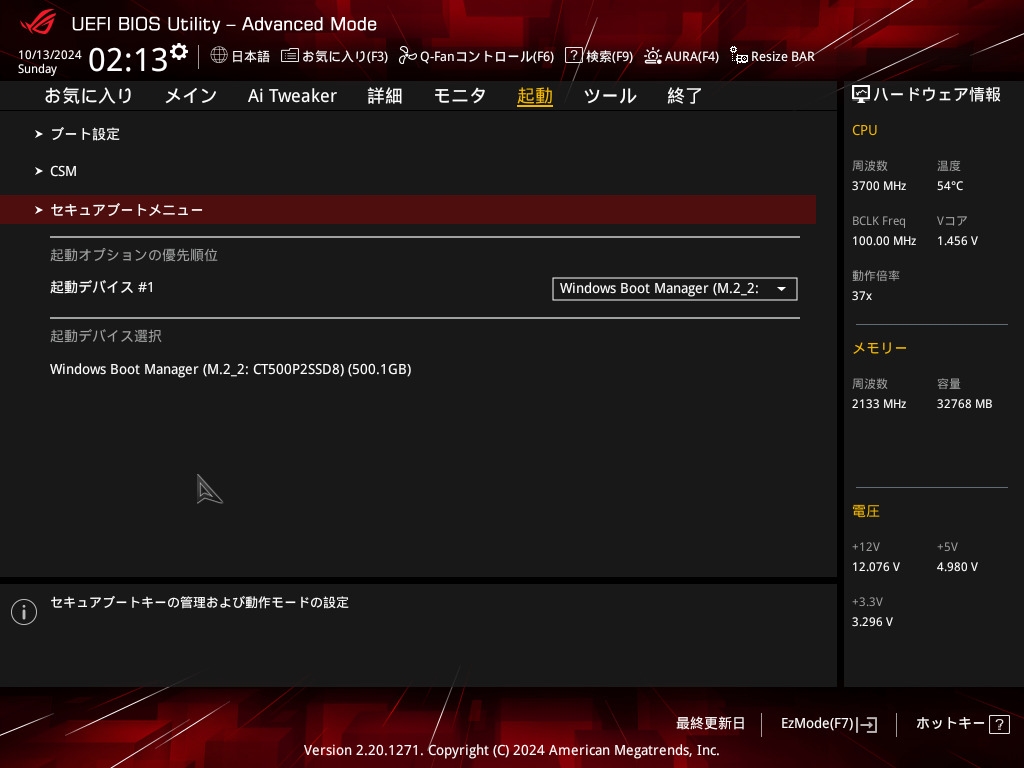Toggle the Resize BAR icon
The height and width of the screenshot is (768, 1024).
(739, 56)
